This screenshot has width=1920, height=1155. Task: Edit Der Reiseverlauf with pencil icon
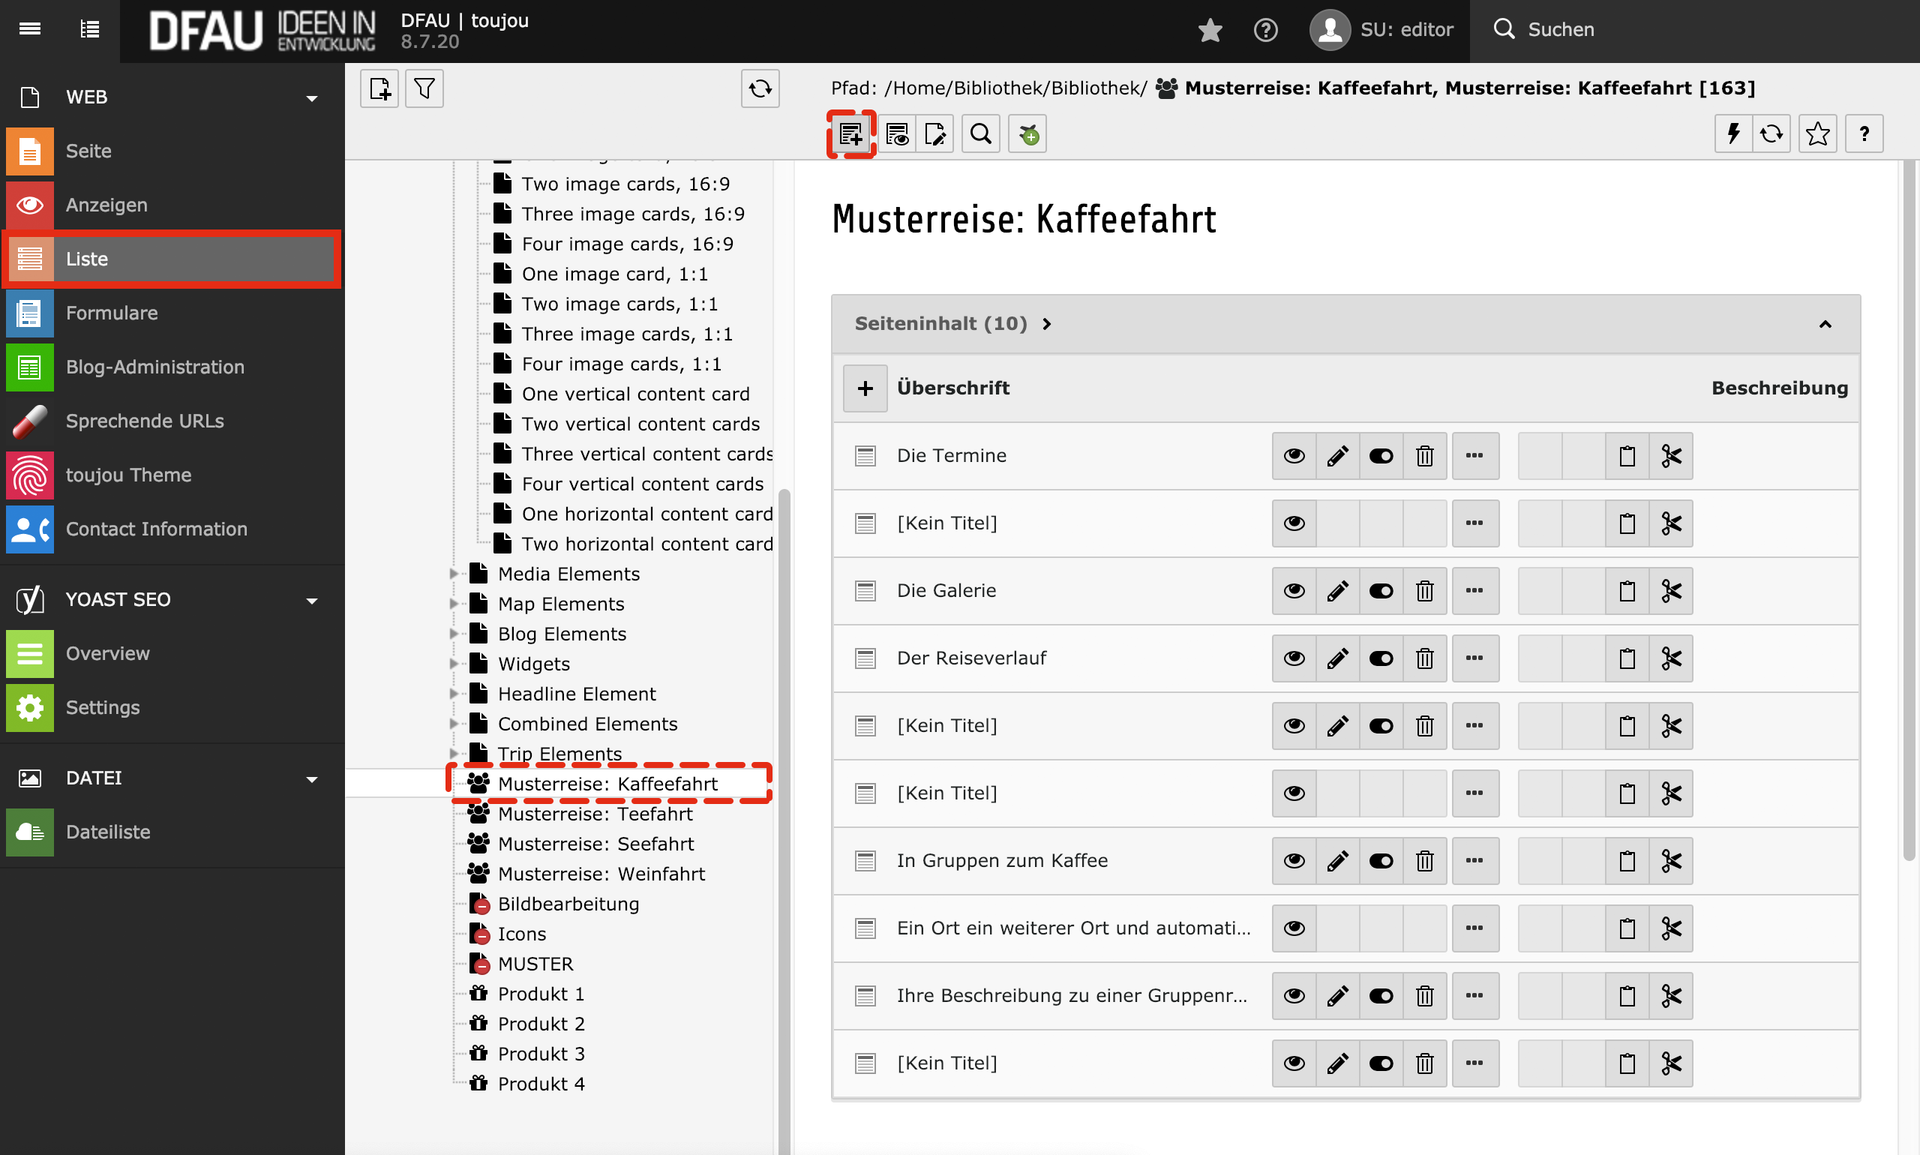coord(1337,658)
